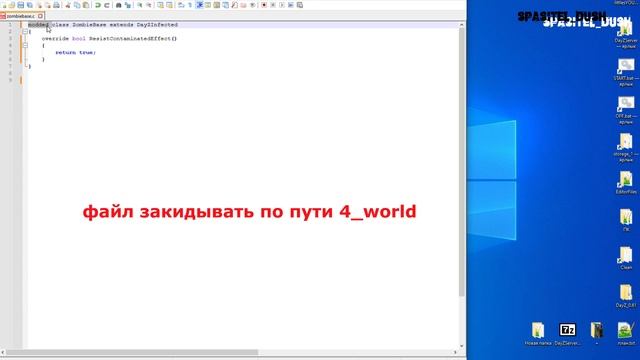The image size is (640, 360).
Task: Open a file with the Open toolbar icon
Action: [11, 5]
